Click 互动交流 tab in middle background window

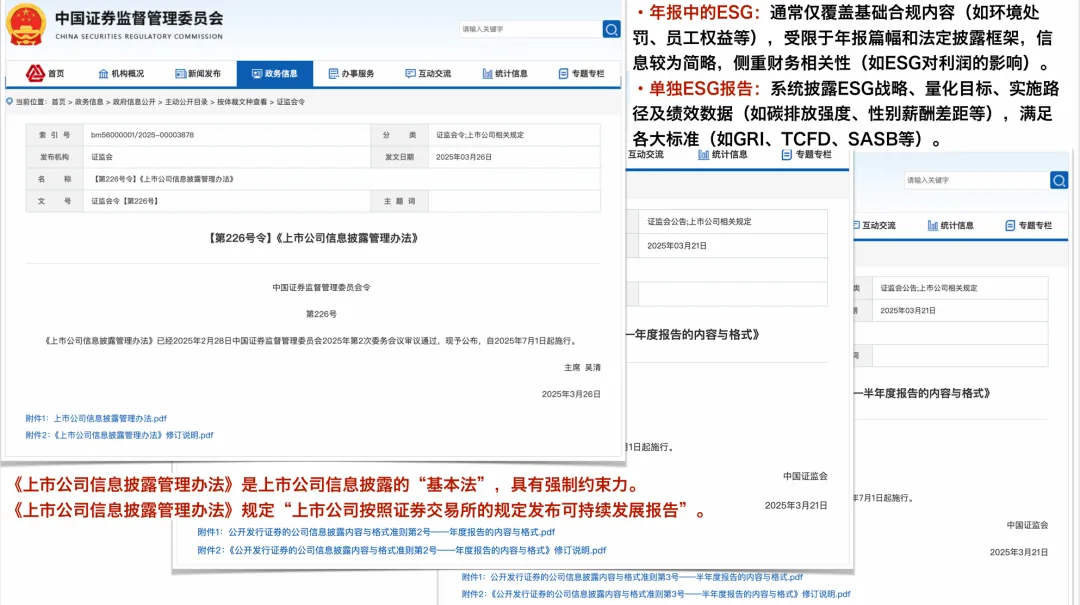645,154
